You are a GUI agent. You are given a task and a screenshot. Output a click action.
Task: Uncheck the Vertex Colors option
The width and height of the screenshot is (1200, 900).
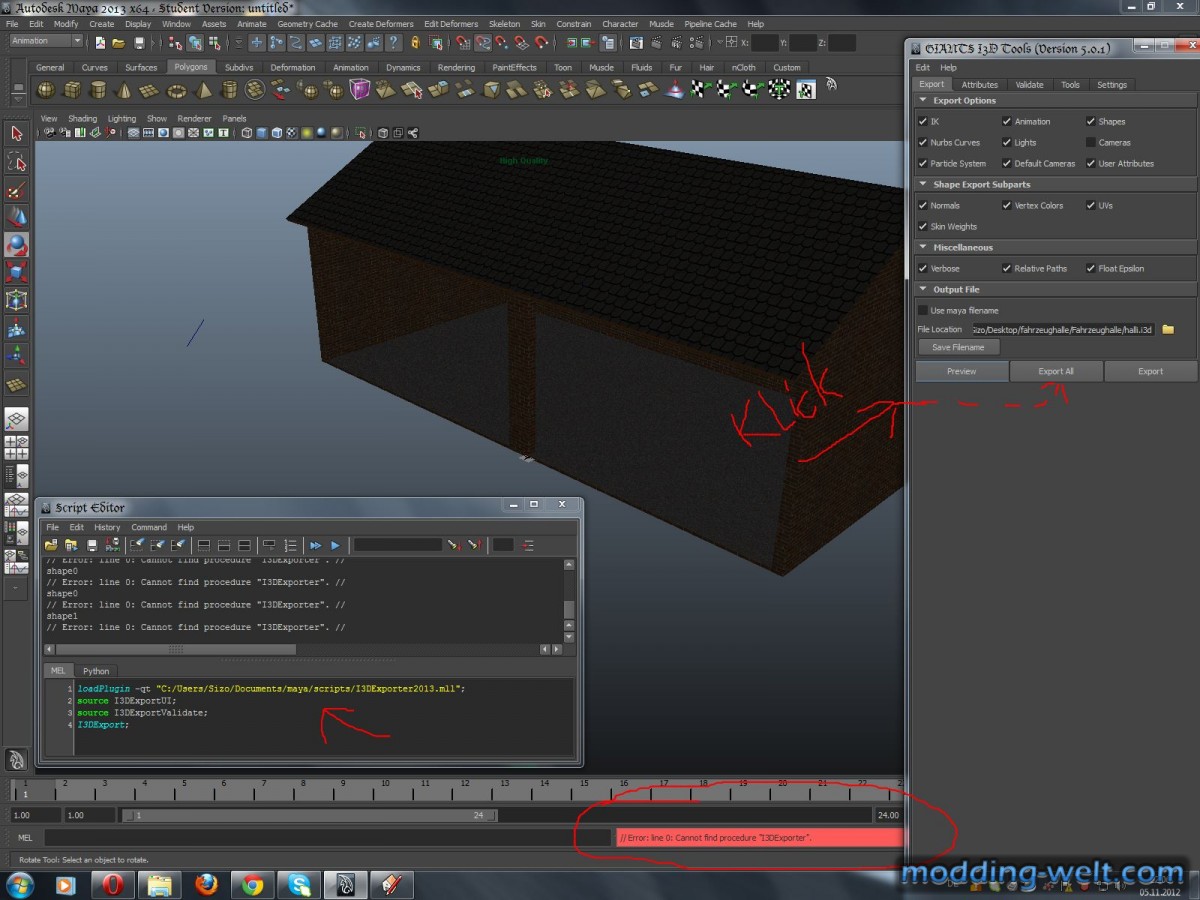(x=1007, y=205)
